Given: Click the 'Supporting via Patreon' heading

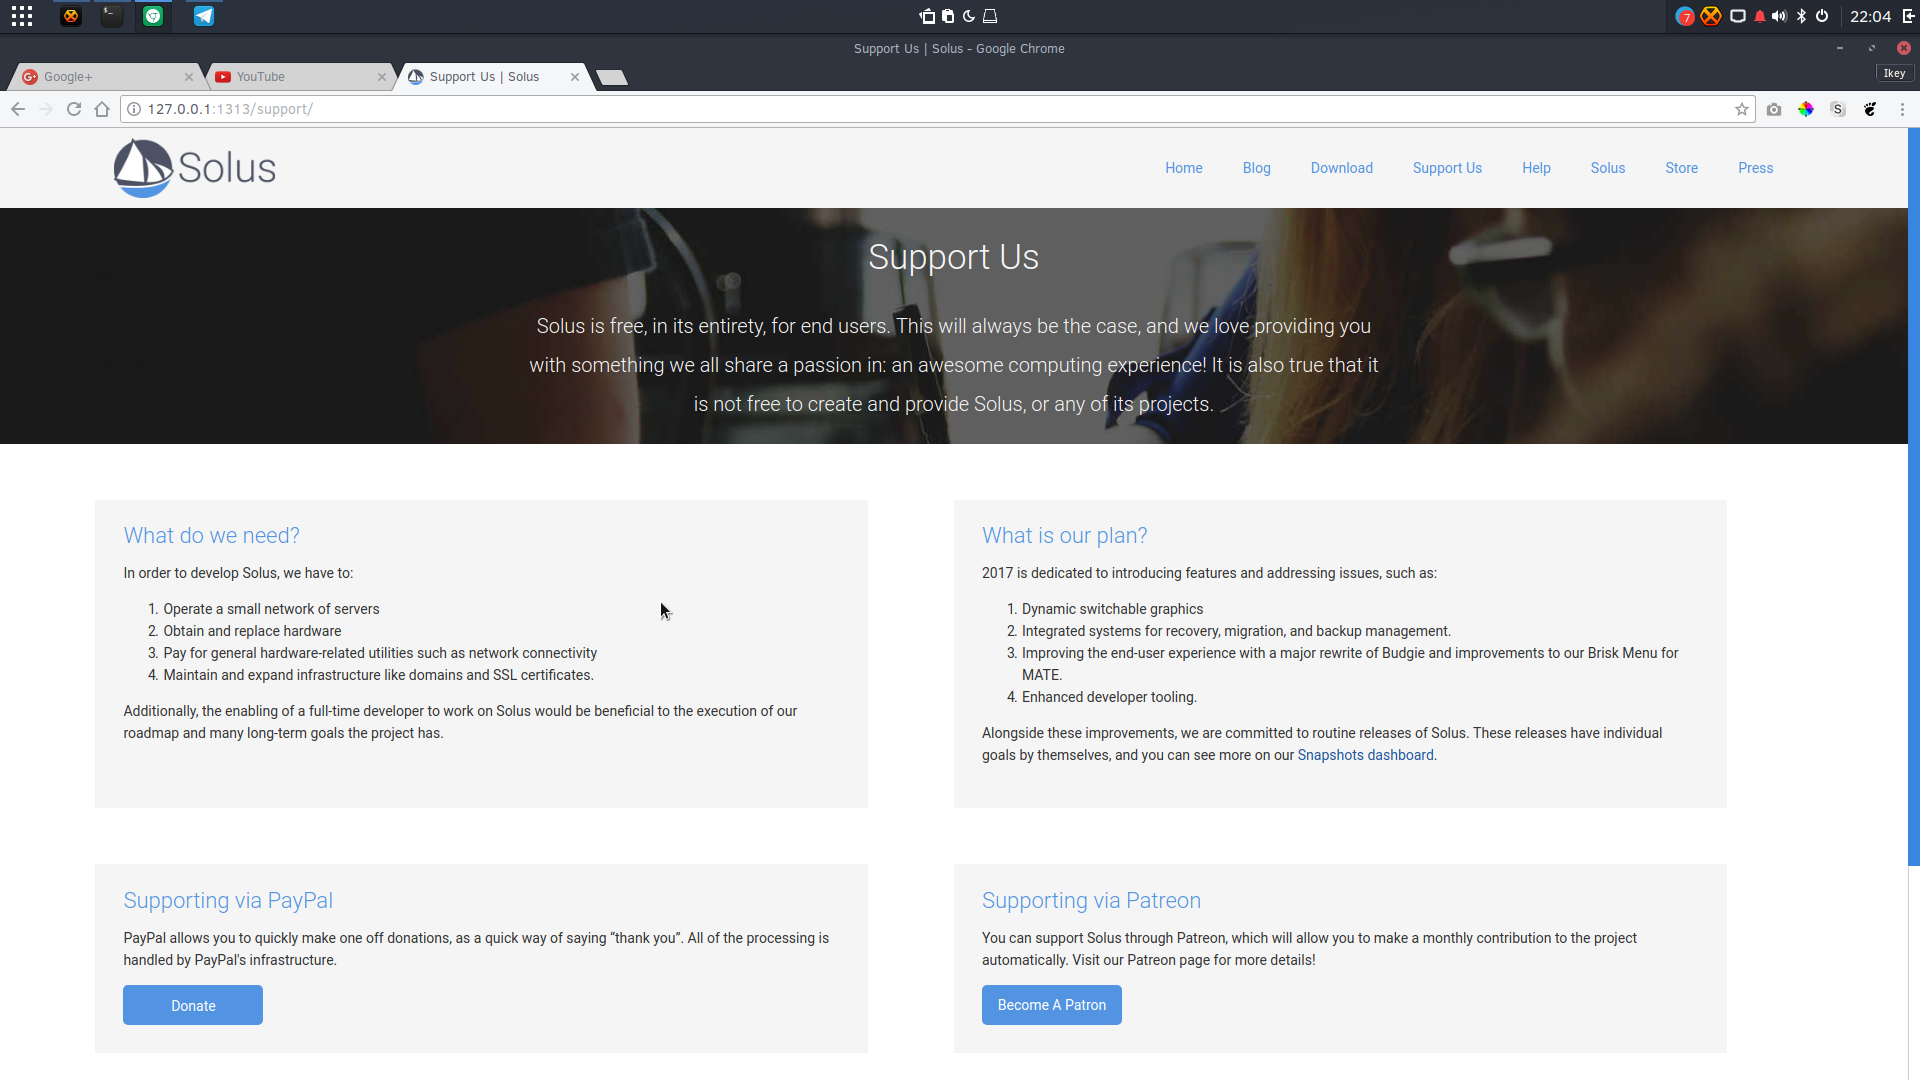Looking at the screenshot, I should click(1091, 900).
